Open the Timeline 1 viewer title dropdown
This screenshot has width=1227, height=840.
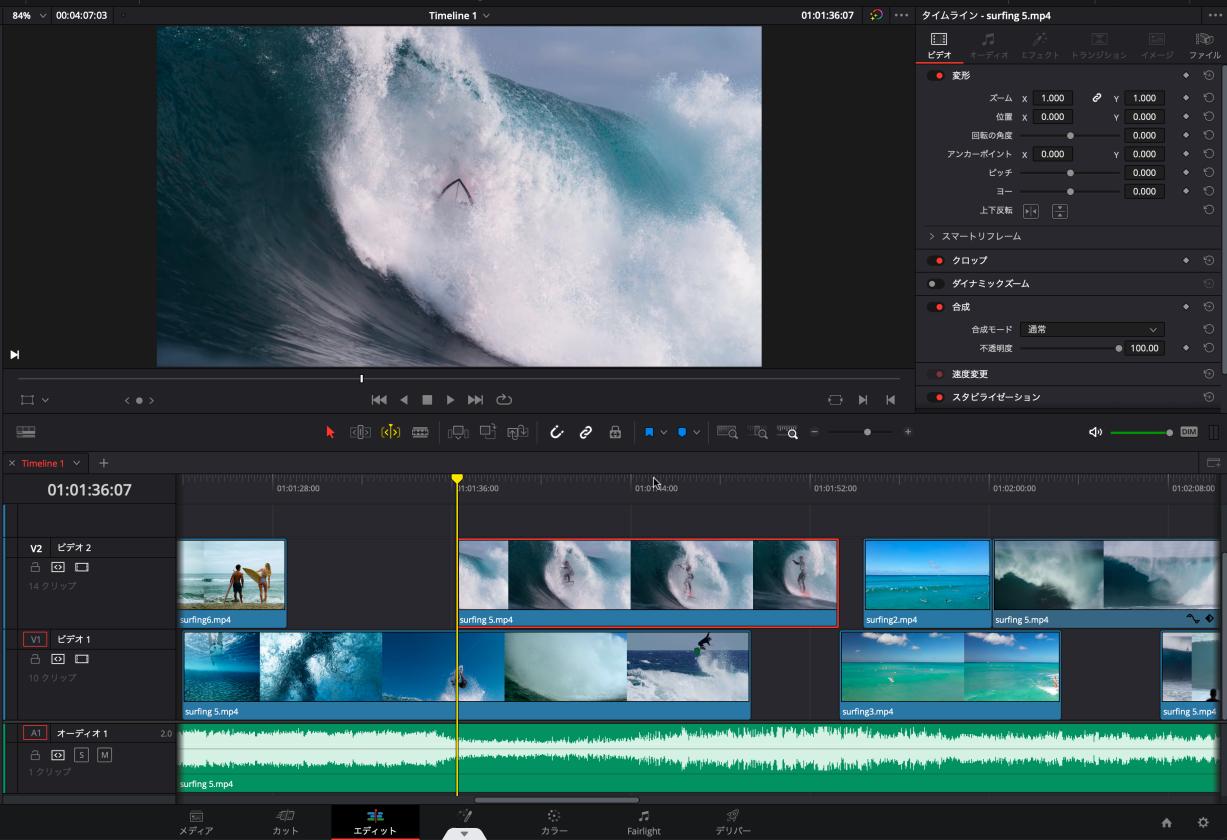point(459,16)
